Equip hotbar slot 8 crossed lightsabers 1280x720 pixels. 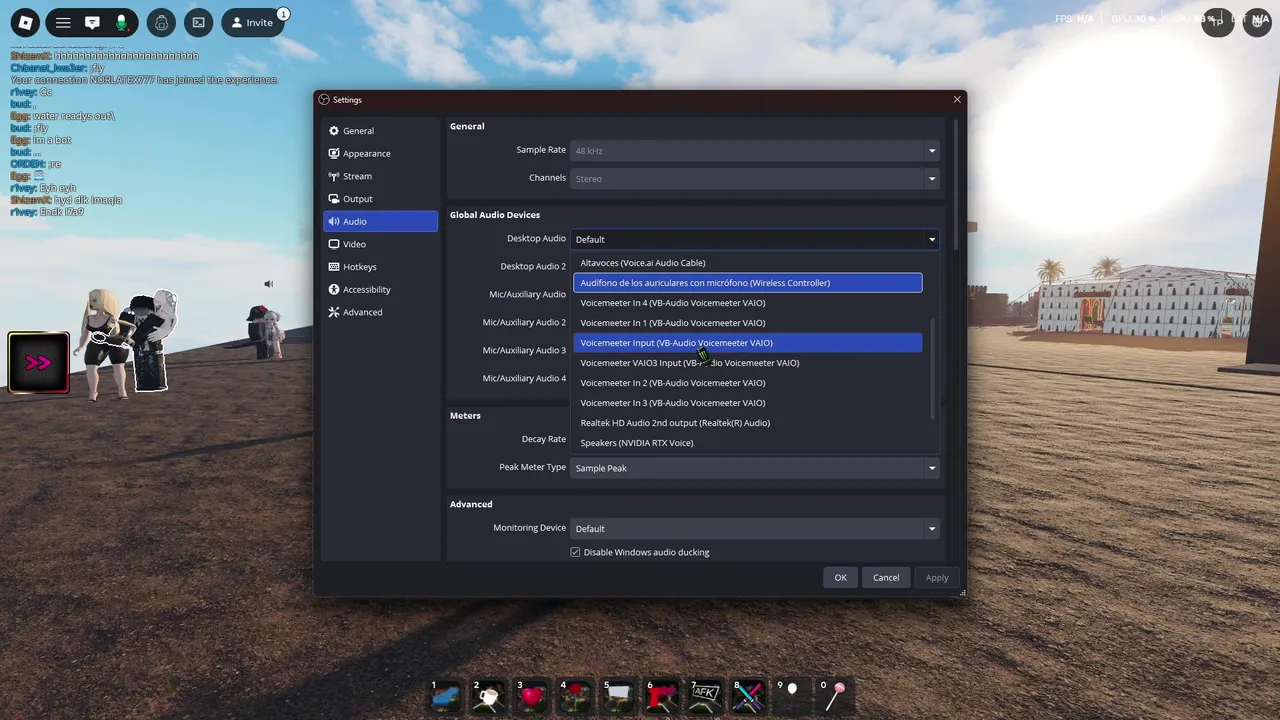[749, 696]
